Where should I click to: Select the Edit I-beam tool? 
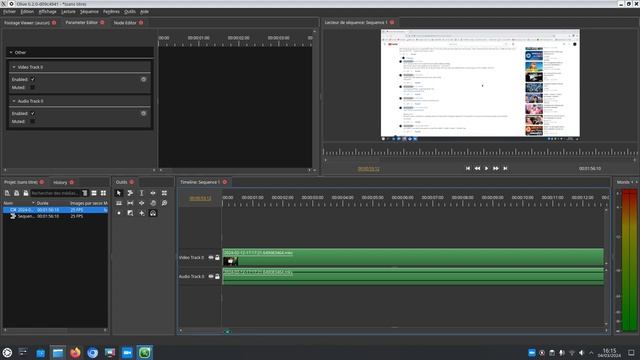click(x=142, y=193)
